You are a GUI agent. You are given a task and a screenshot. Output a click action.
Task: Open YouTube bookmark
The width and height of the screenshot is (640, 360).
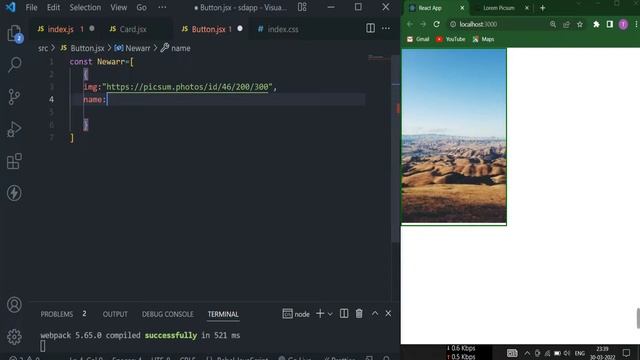pos(451,39)
